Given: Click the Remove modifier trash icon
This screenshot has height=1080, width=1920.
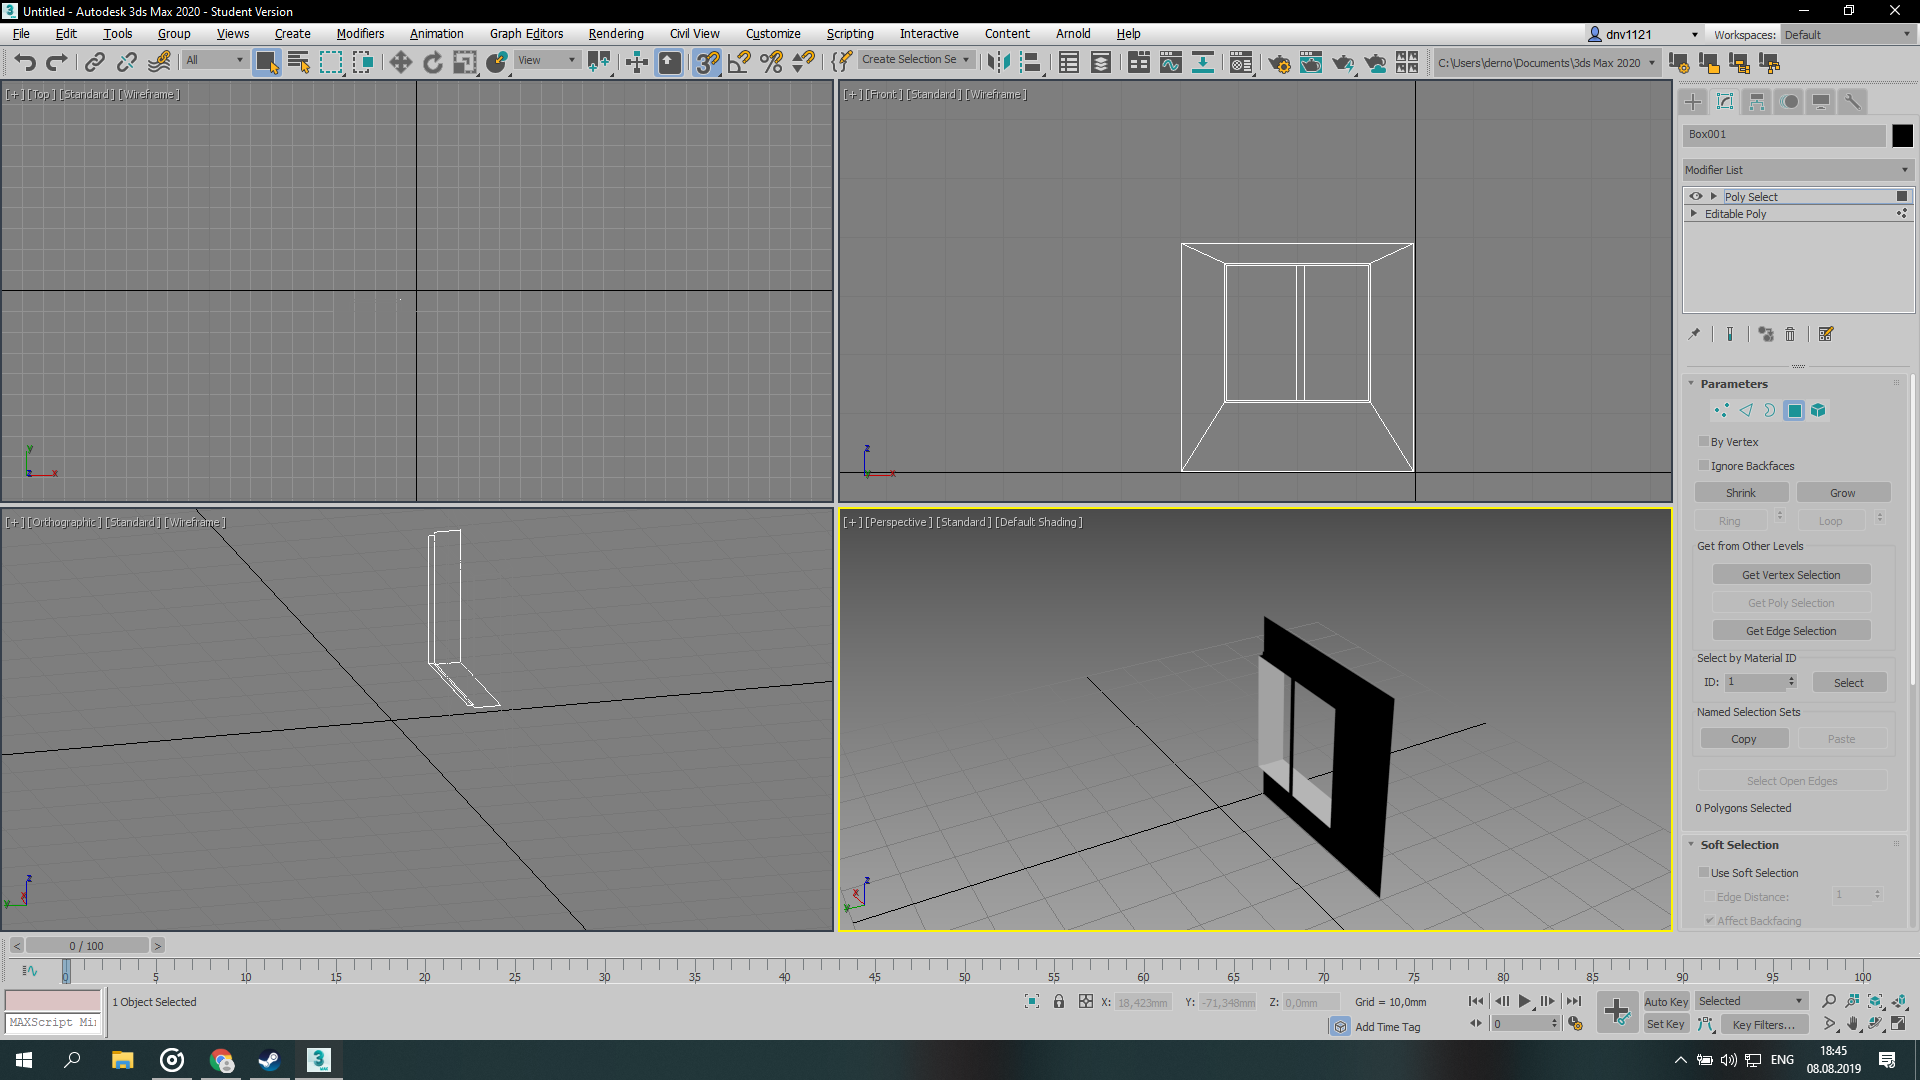Looking at the screenshot, I should coord(1790,334).
